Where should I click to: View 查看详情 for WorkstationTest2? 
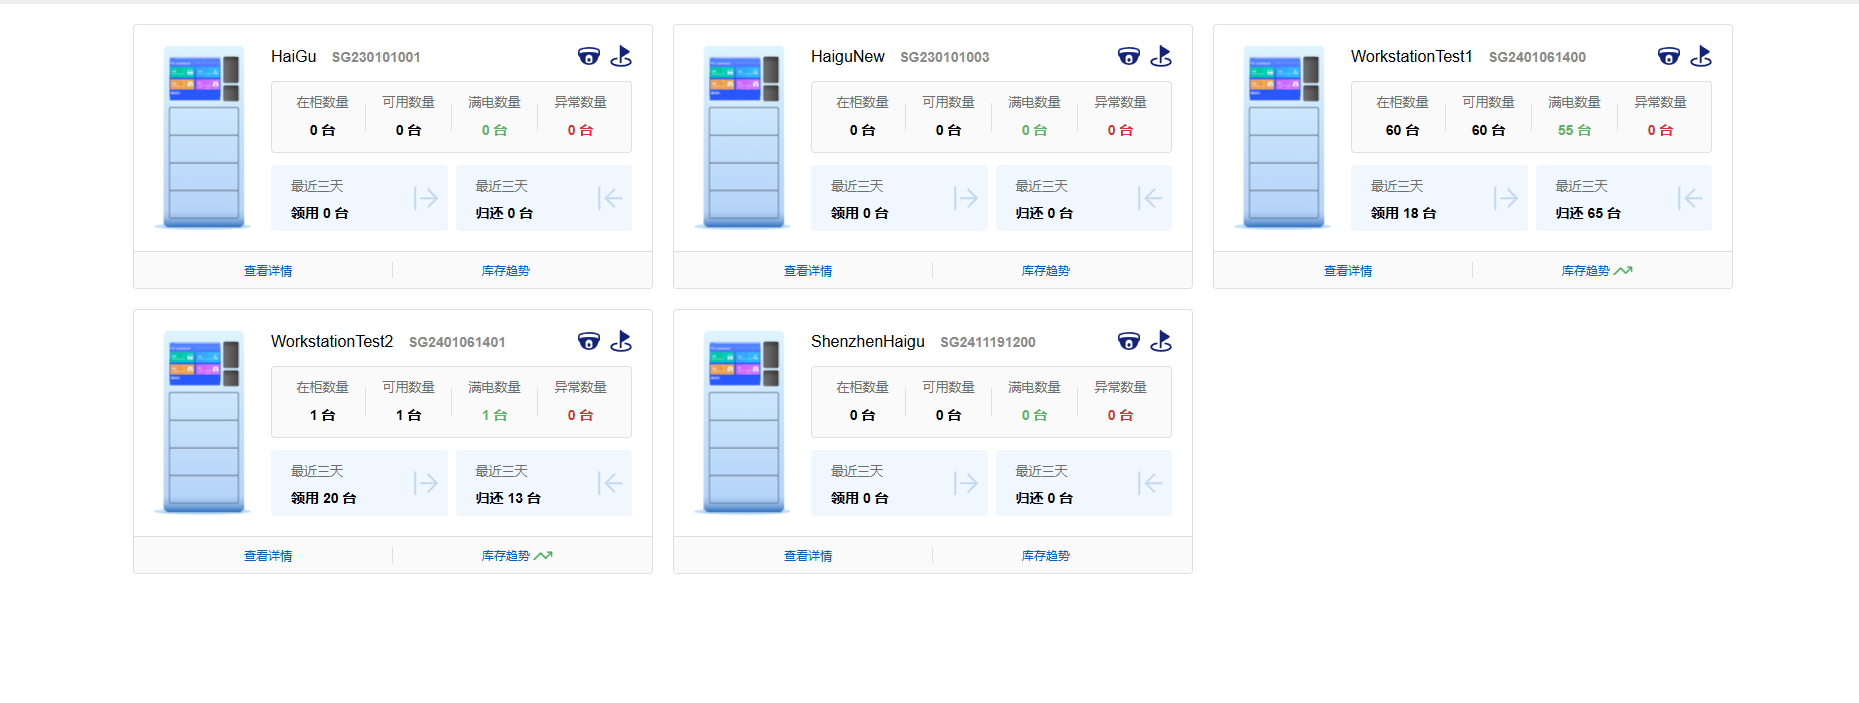click(268, 556)
